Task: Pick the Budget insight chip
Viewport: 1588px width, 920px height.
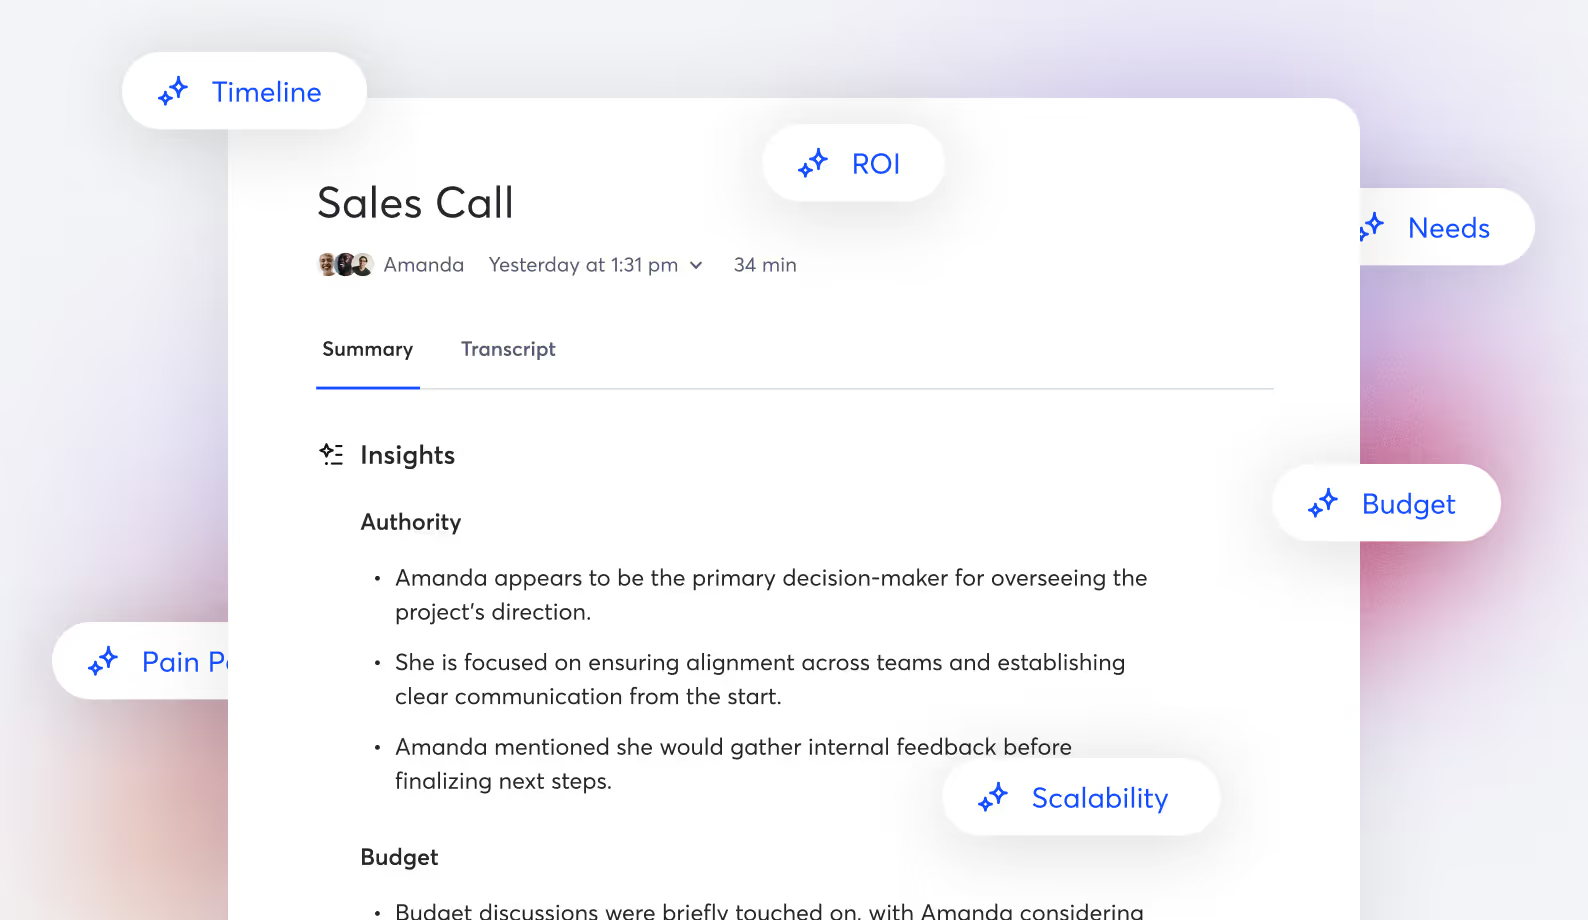Action: 1386,503
